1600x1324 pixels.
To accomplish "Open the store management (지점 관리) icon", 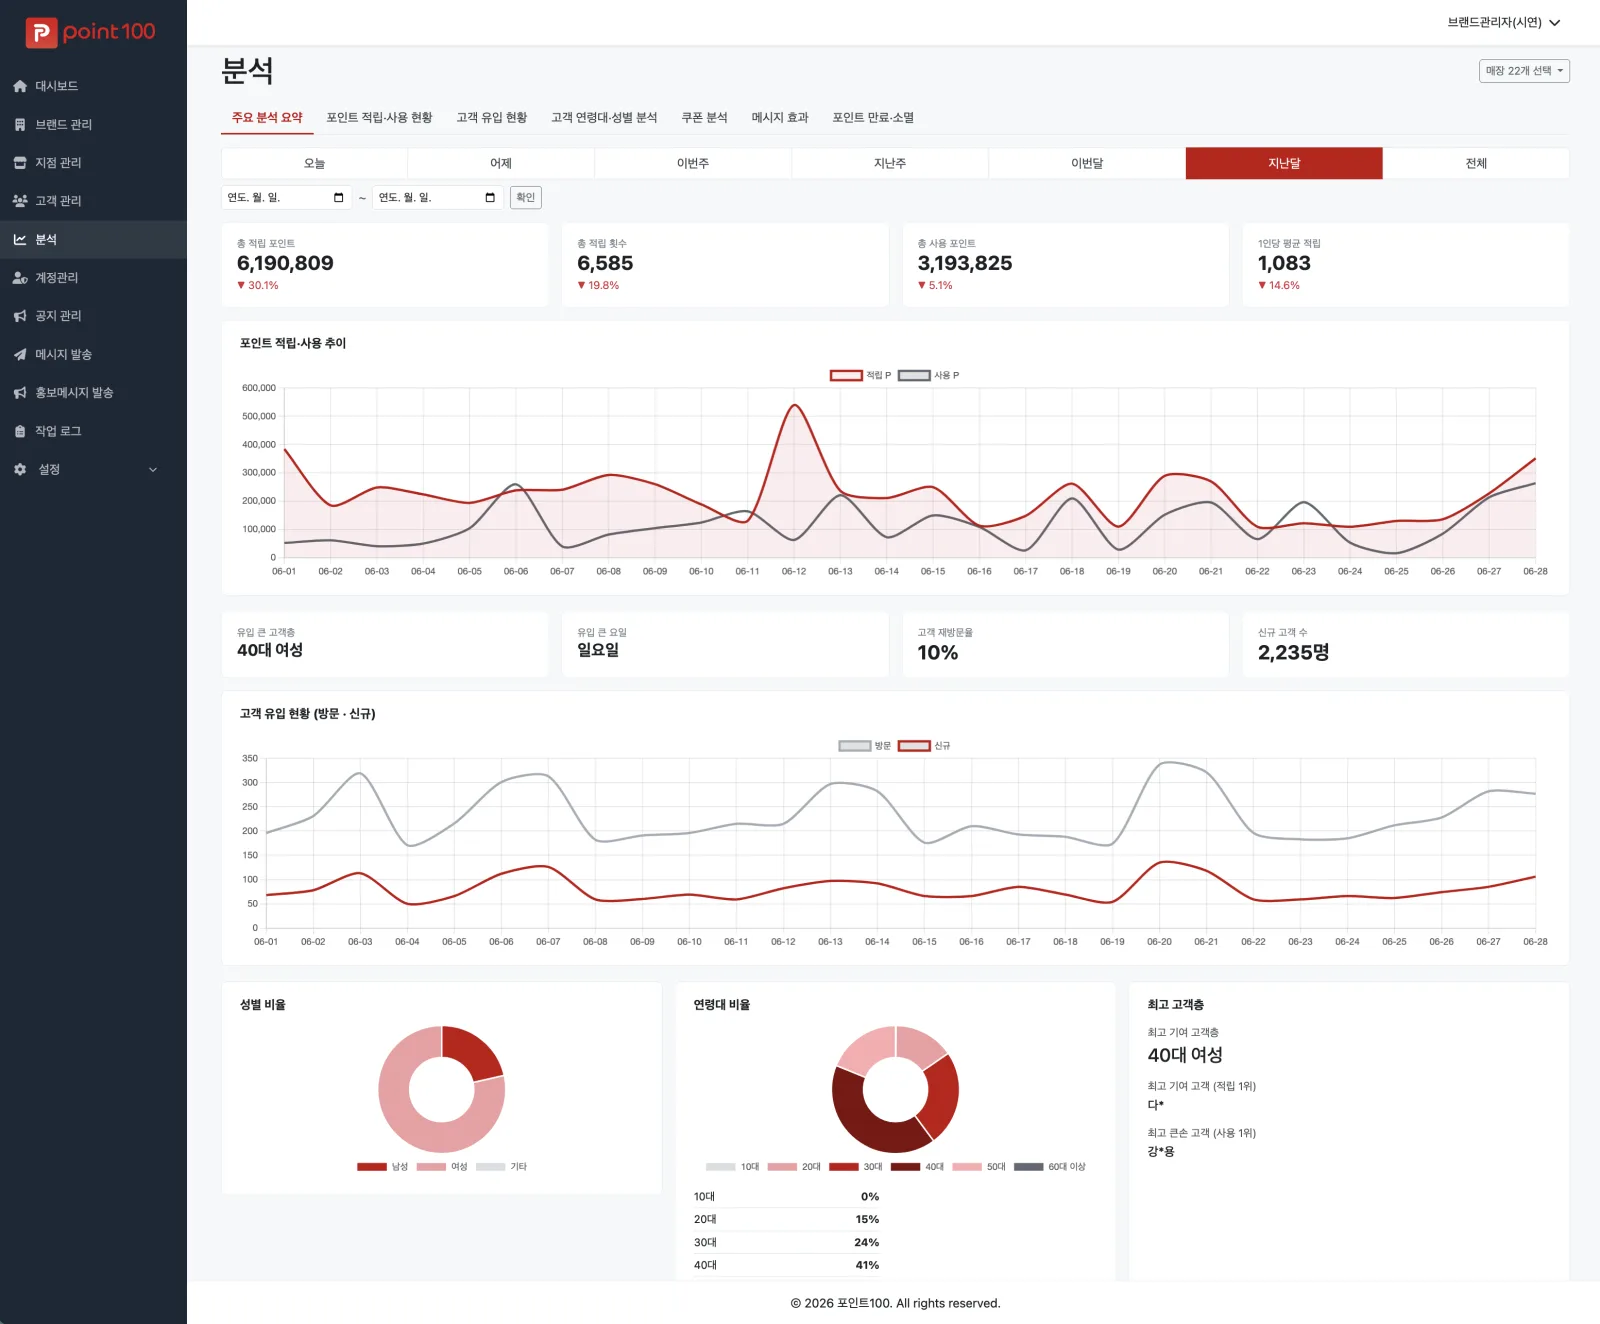I will point(20,163).
